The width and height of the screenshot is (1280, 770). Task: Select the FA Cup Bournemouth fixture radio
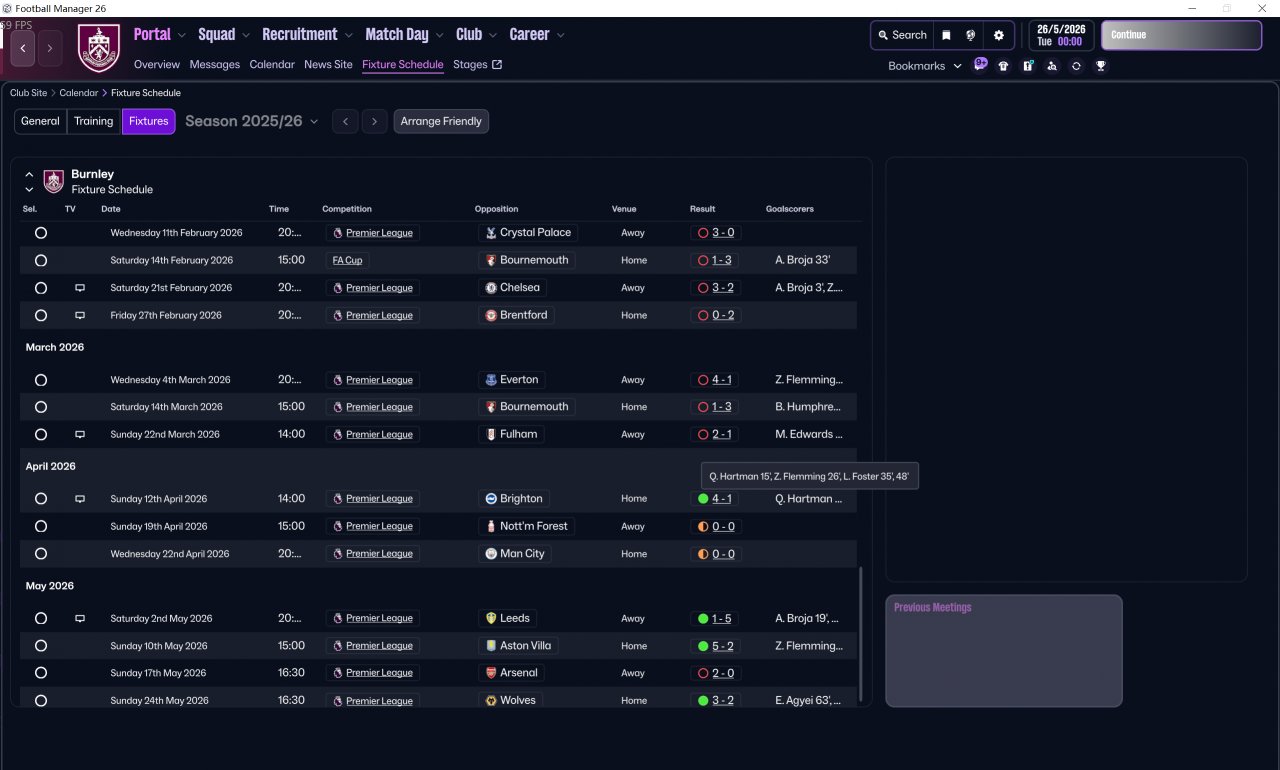pyautogui.click(x=41, y=260)
